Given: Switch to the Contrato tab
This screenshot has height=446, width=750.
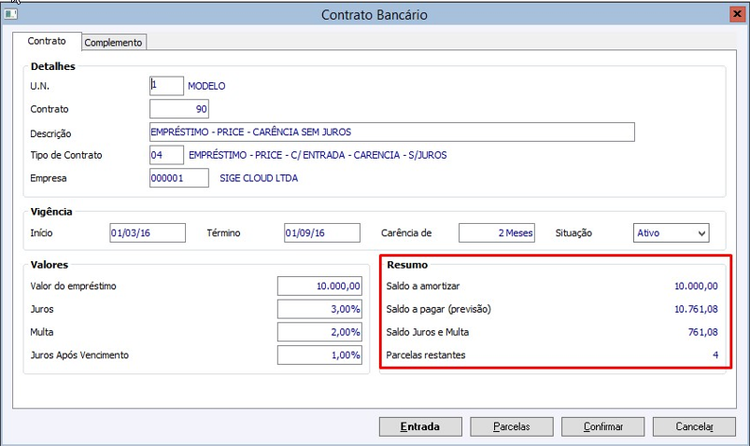Looking at the screenshot, I should [x=47, y=41].
